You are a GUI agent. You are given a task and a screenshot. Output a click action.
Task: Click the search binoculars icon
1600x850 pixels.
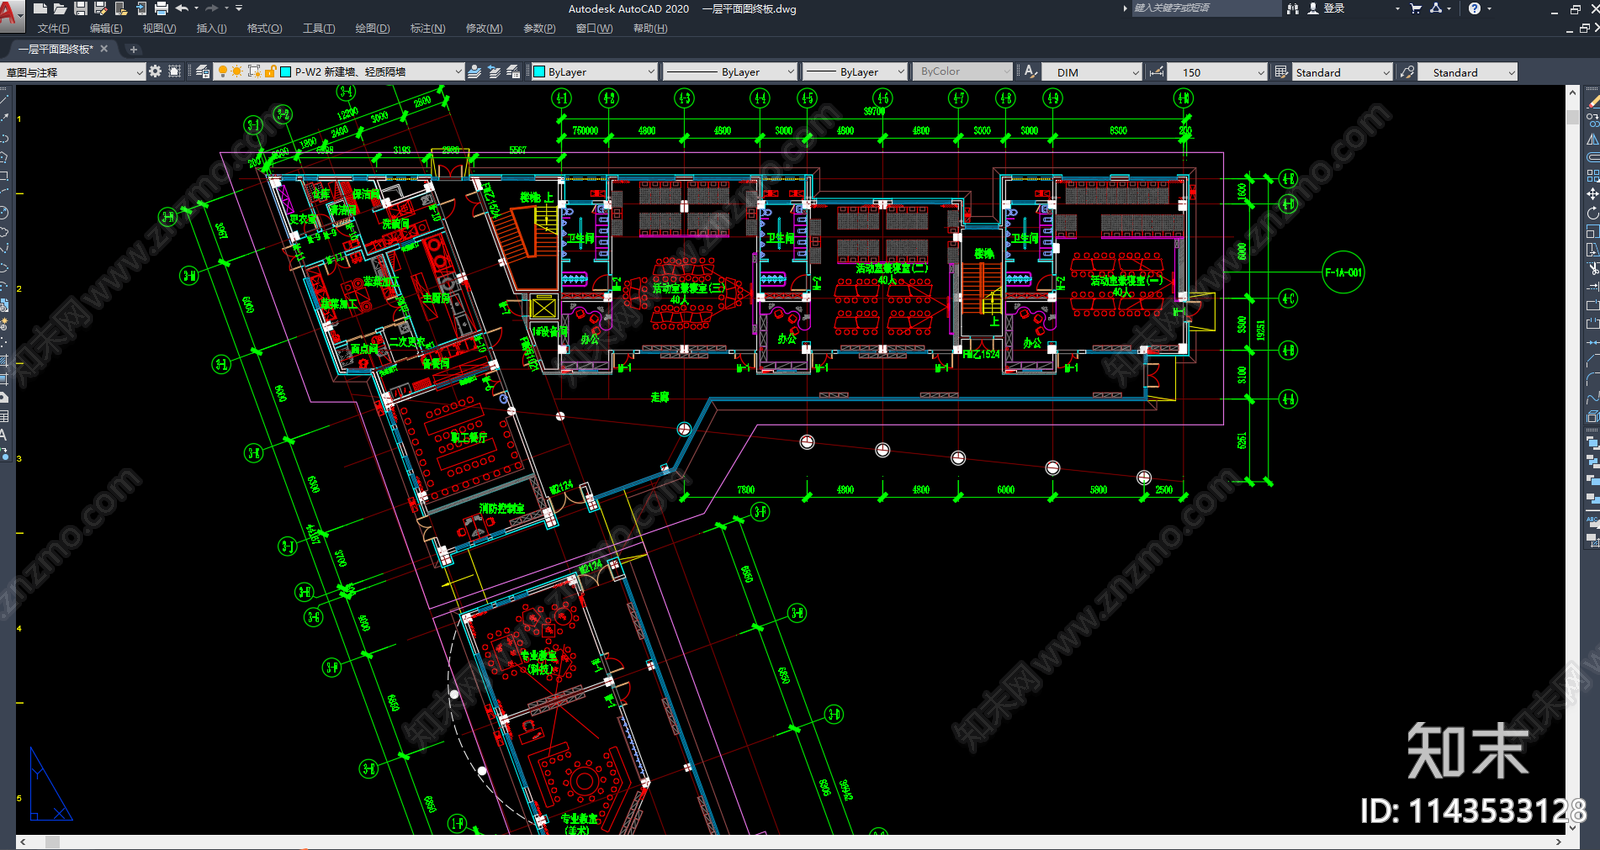coord(1293,8)
